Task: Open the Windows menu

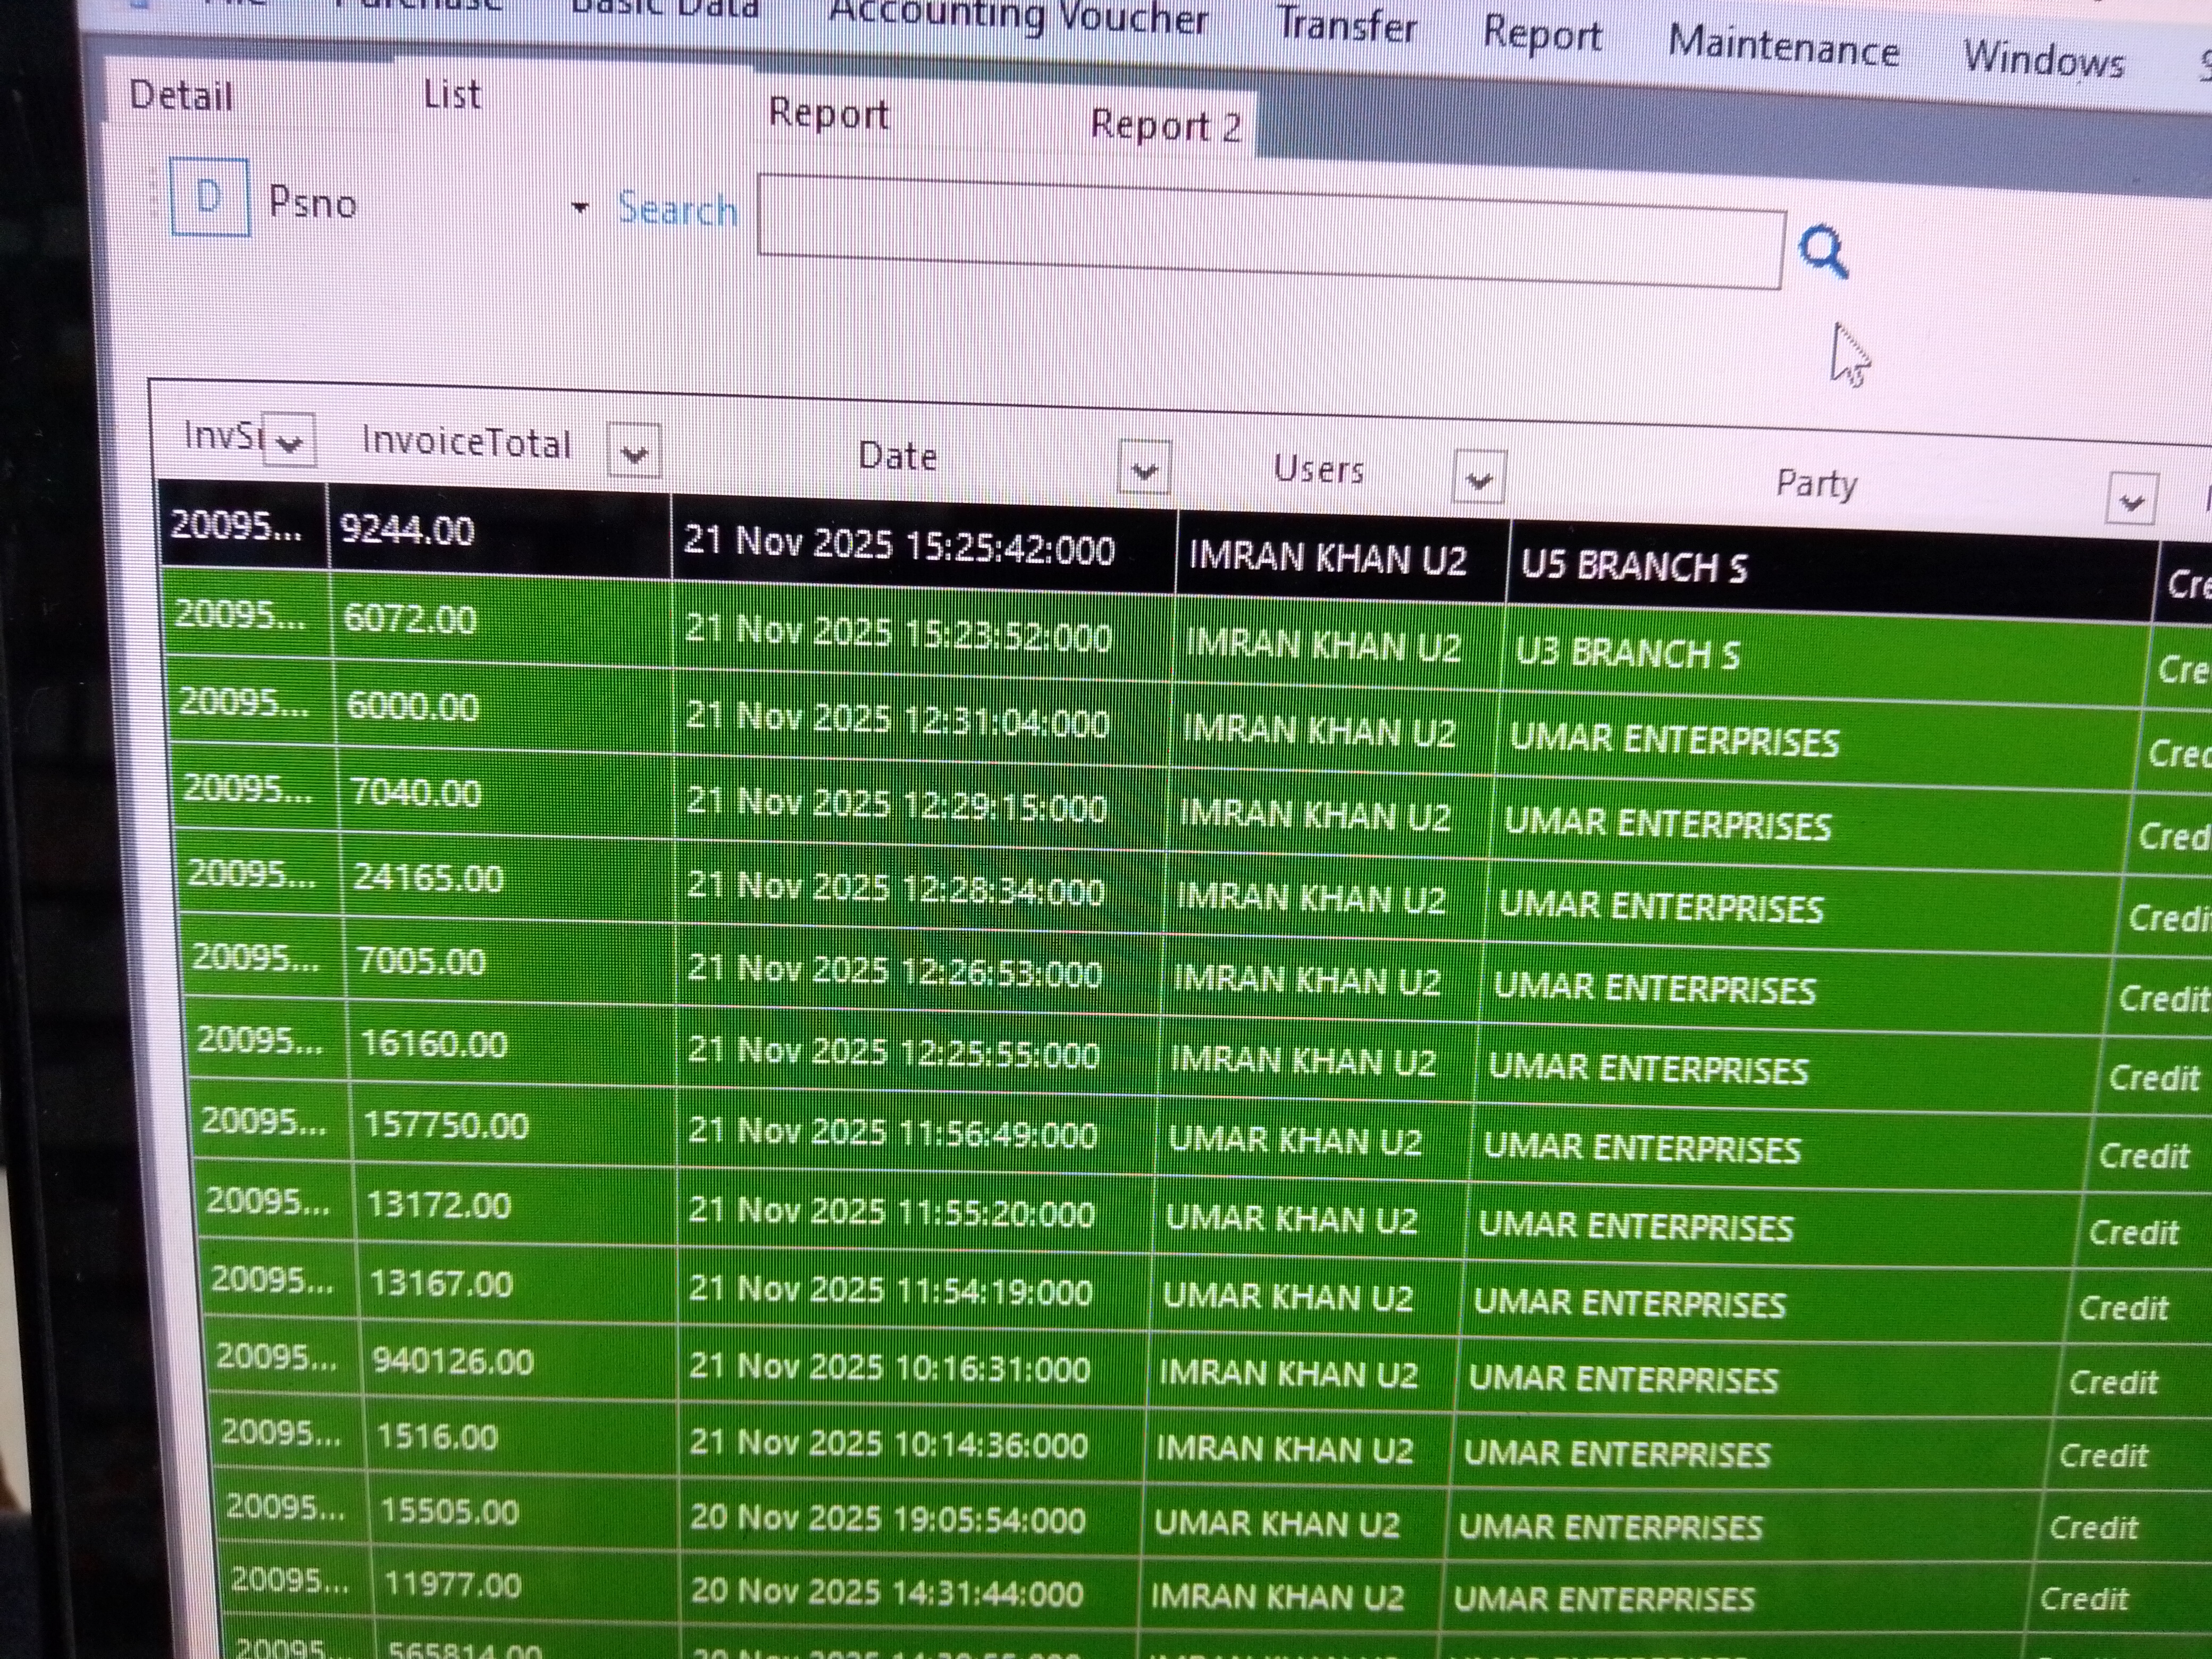Action: coord(2043,59)
